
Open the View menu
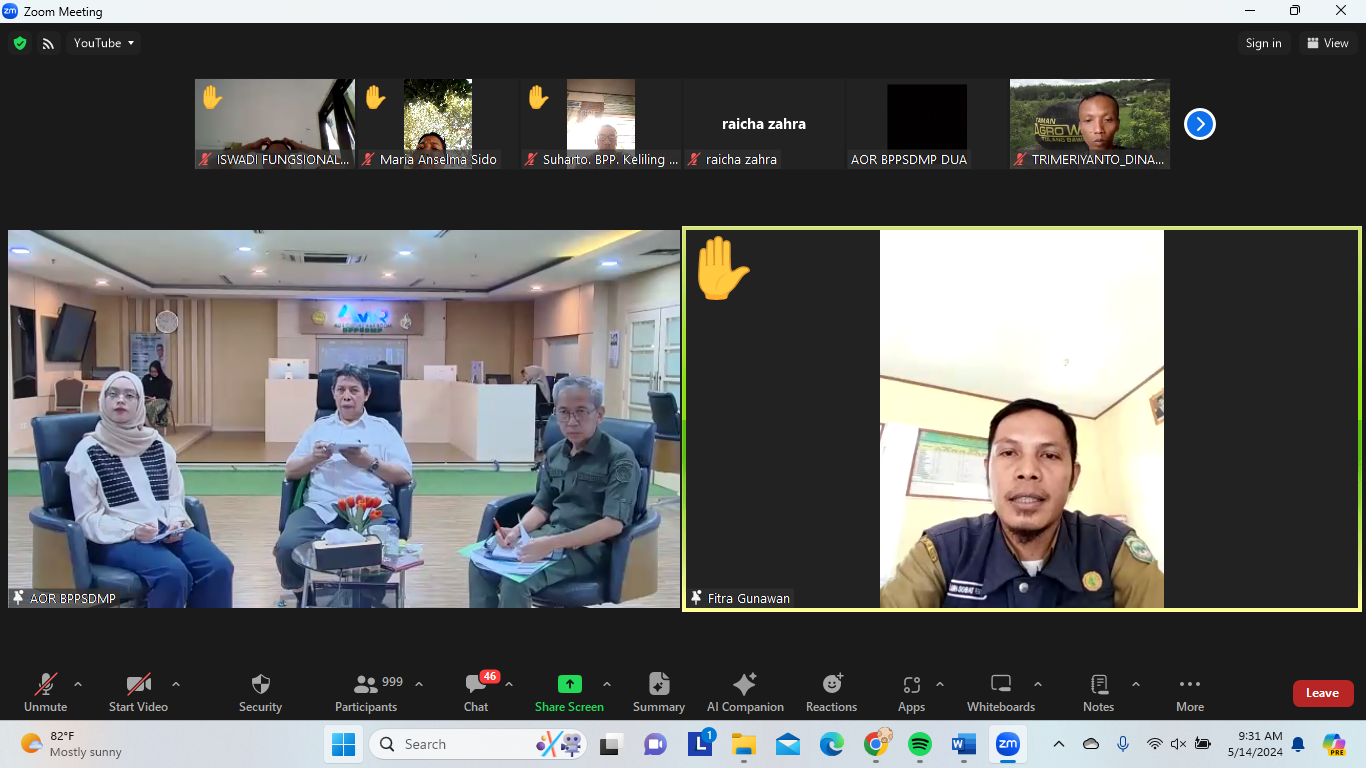1329,43
